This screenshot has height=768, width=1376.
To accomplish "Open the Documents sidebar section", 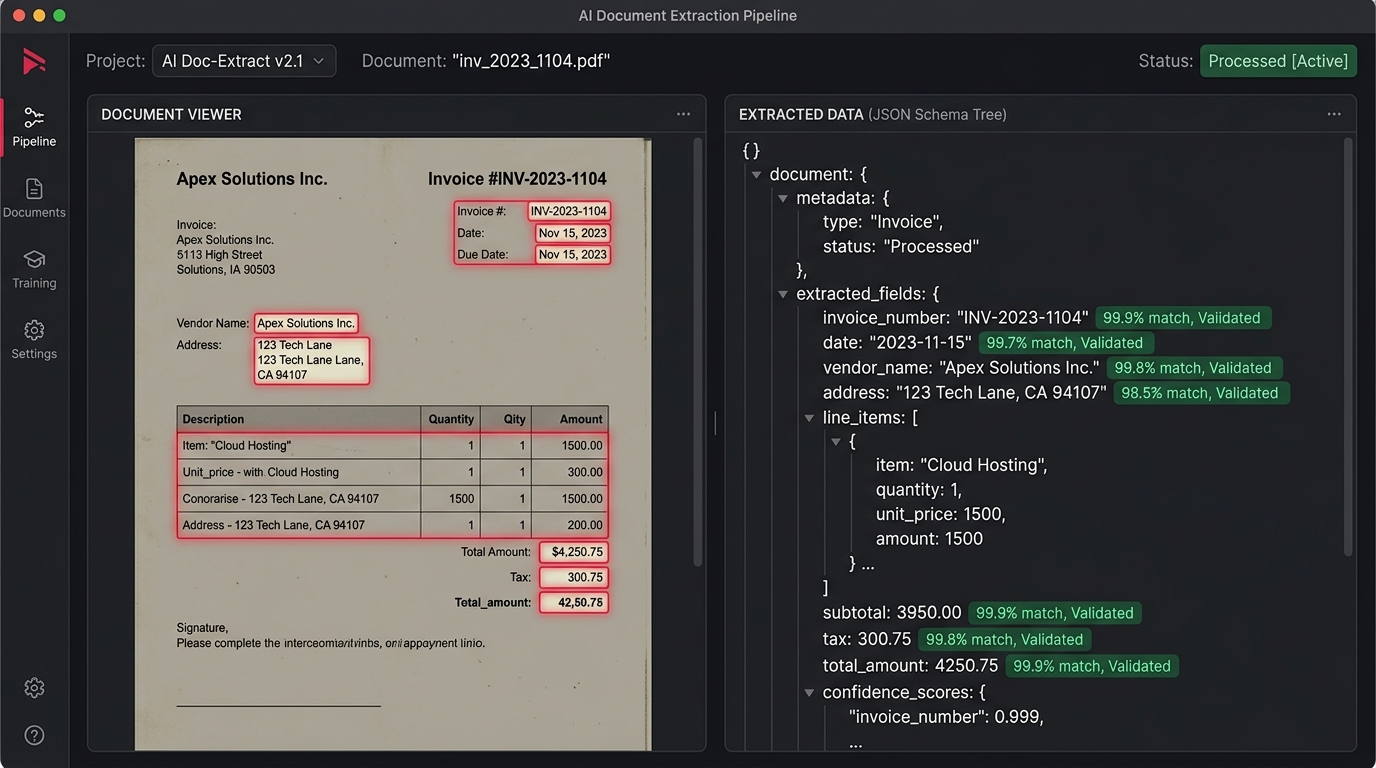I will (34, 198).
